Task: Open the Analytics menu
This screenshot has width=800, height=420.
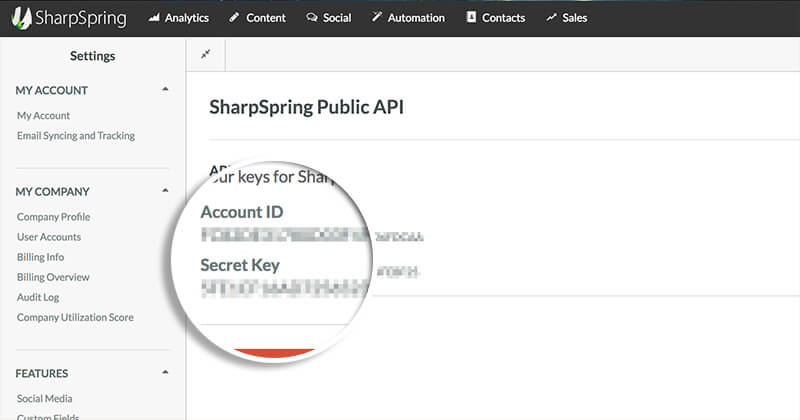Action: click(x=179, y=18)
